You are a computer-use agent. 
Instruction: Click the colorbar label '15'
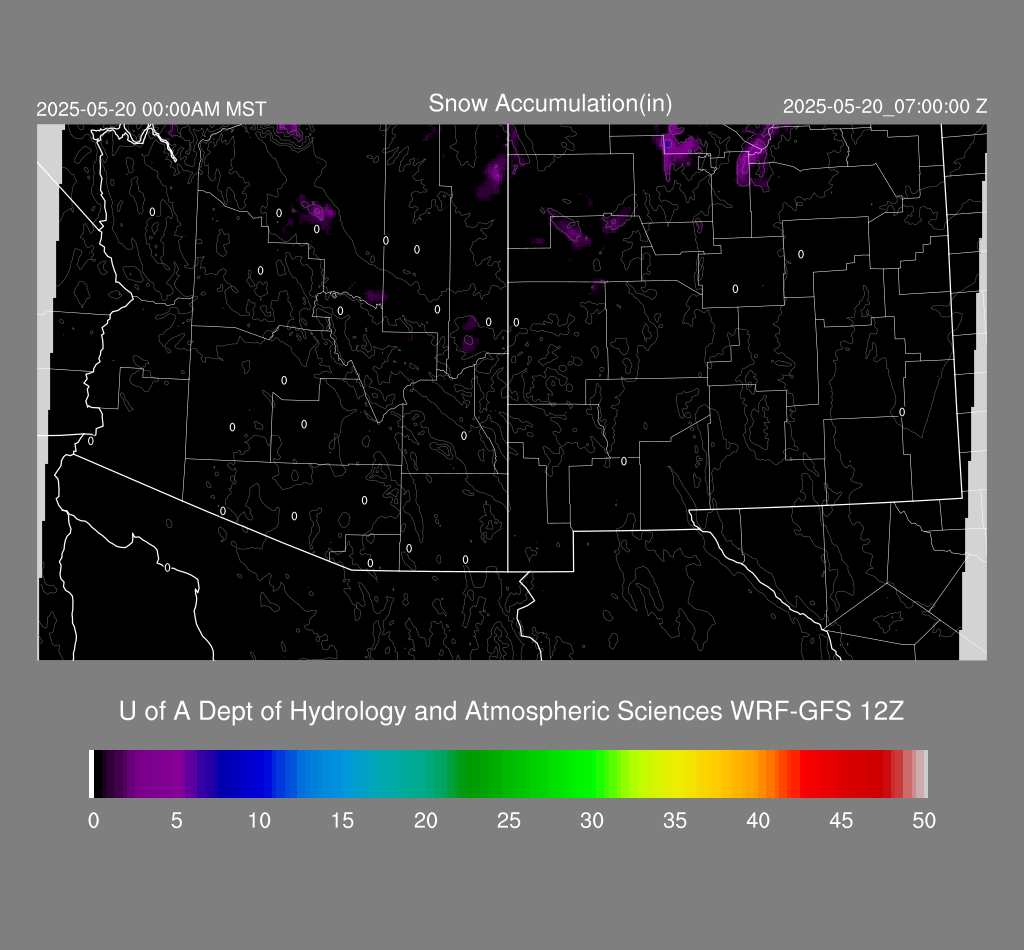[342, 821]
